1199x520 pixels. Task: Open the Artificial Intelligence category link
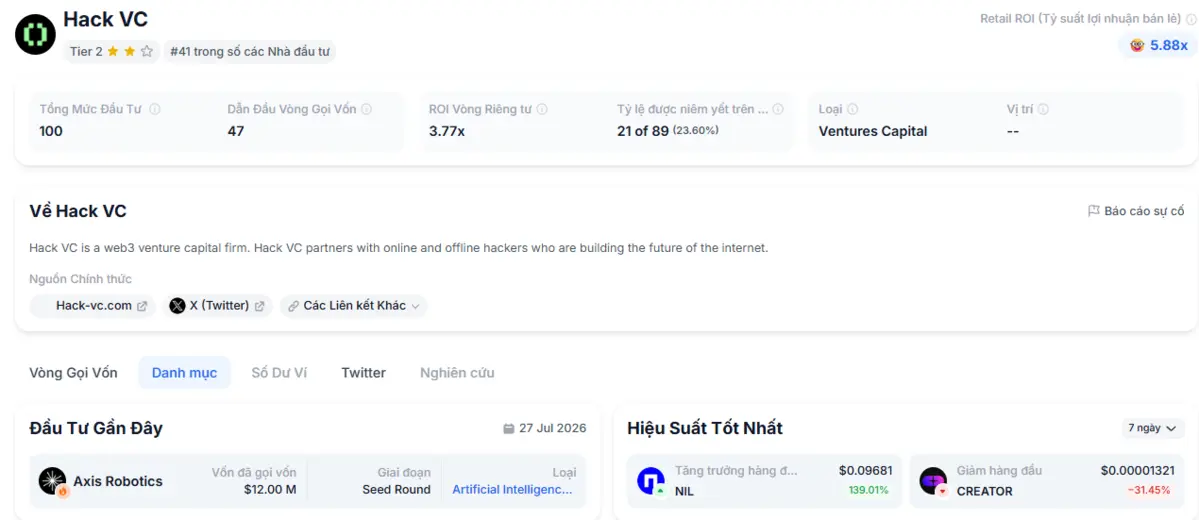tap(512, 489)
